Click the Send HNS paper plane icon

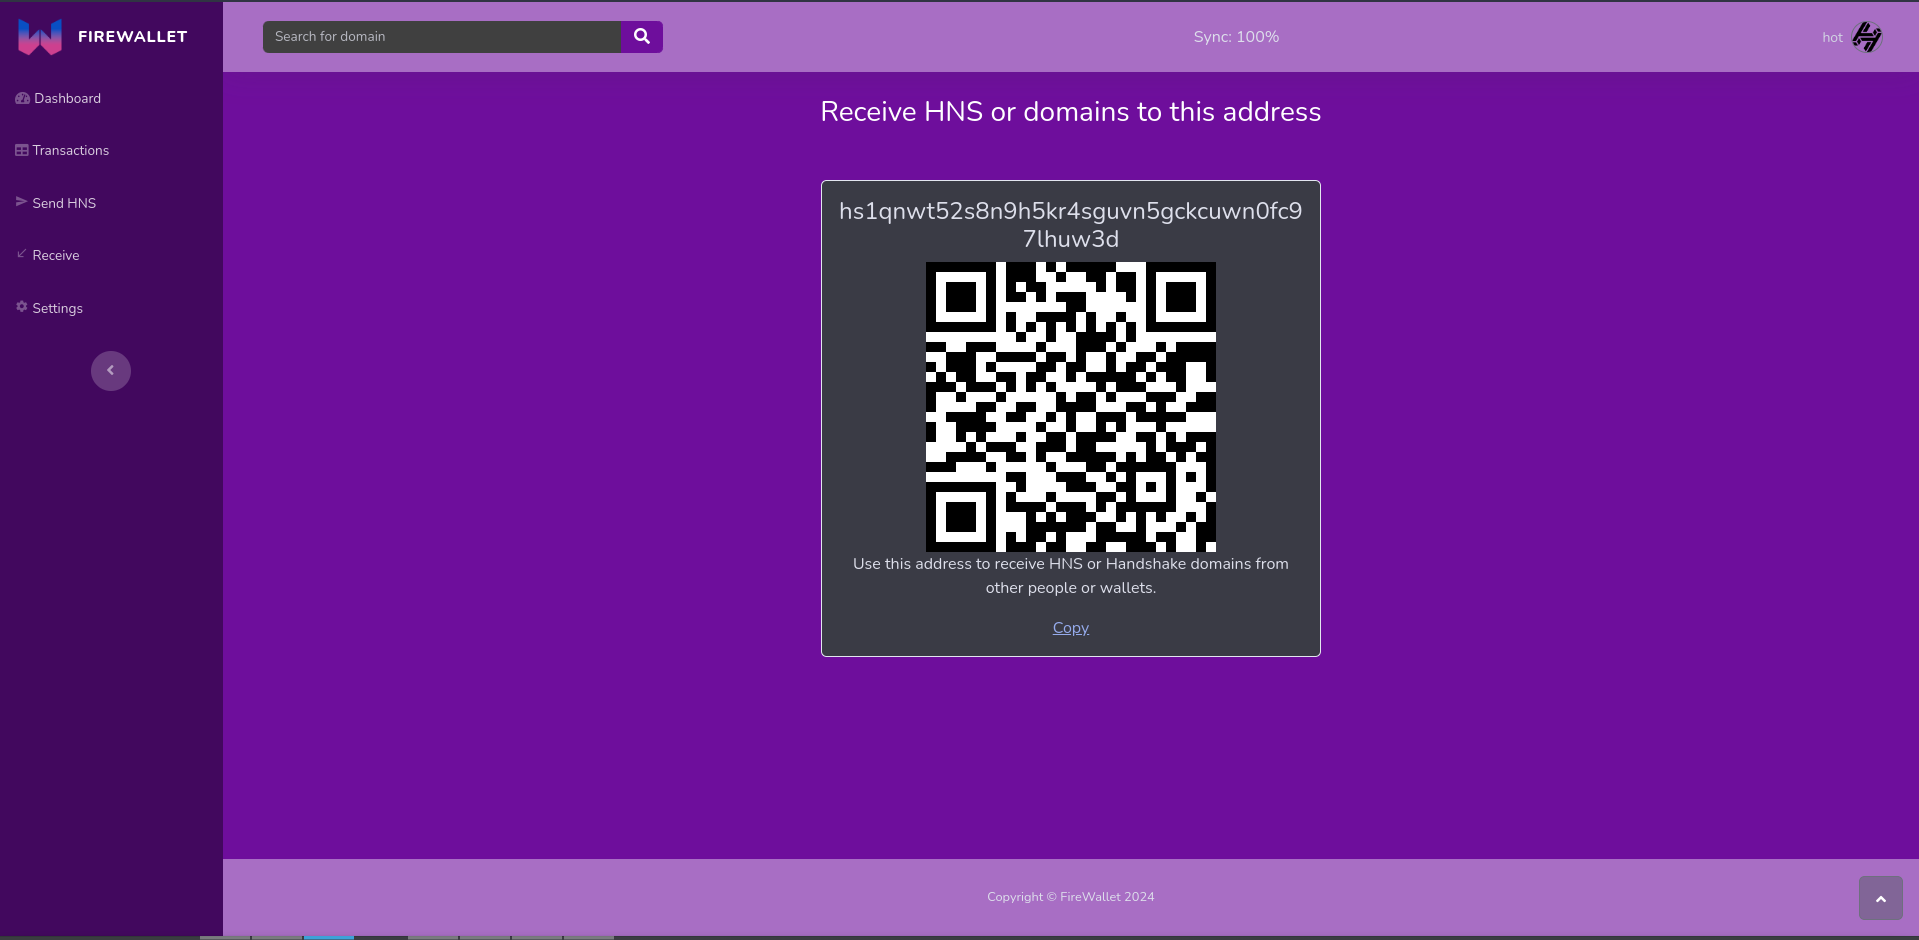tap(21, 203)
